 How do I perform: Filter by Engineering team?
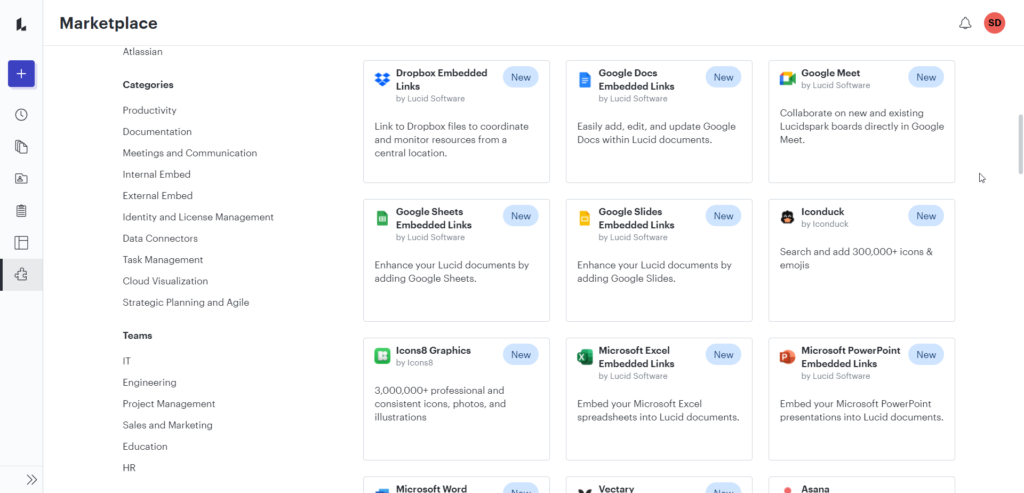click(x=150, y=383)
